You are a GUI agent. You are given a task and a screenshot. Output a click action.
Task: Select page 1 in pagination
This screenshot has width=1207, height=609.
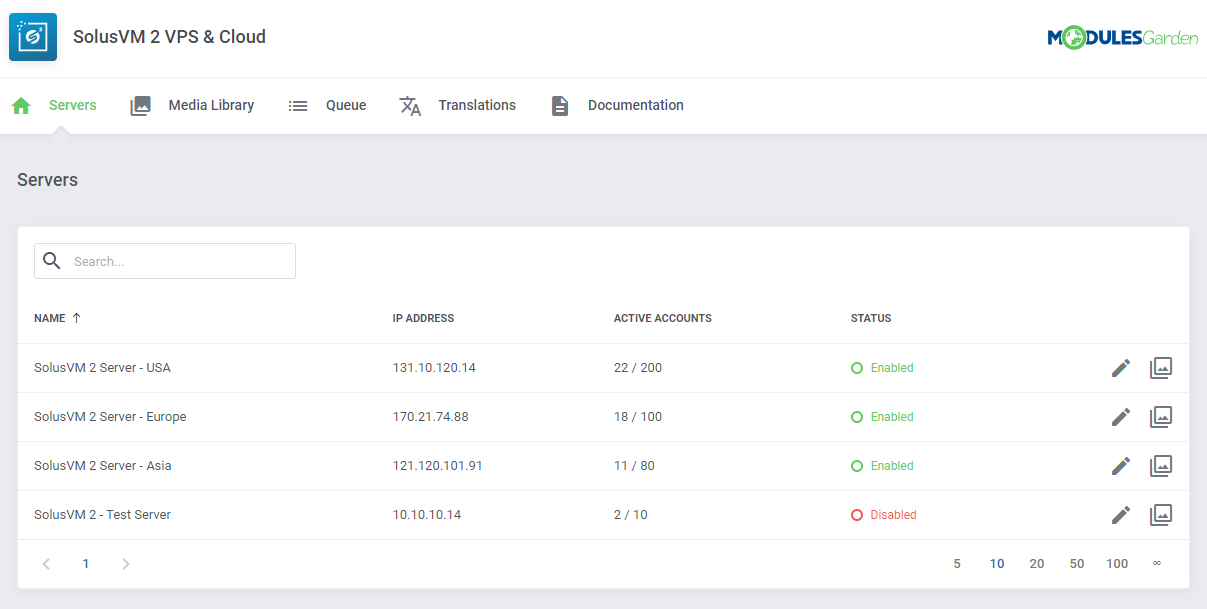[86, 564]
